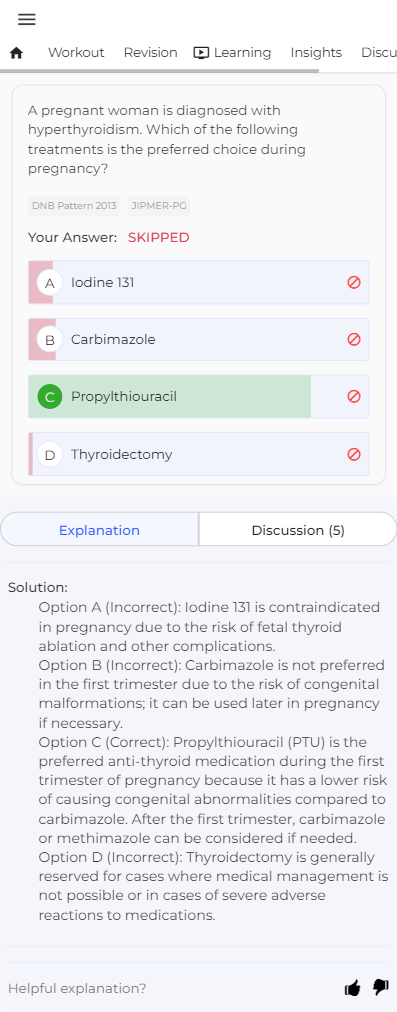Screen dimensions: 397x1012
Task: Select option A circle
Action: (x=50, y=282)
